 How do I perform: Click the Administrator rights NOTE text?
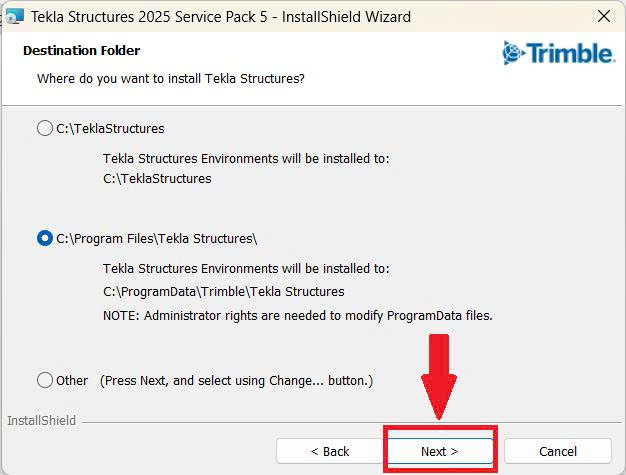[x=297, y=315]
